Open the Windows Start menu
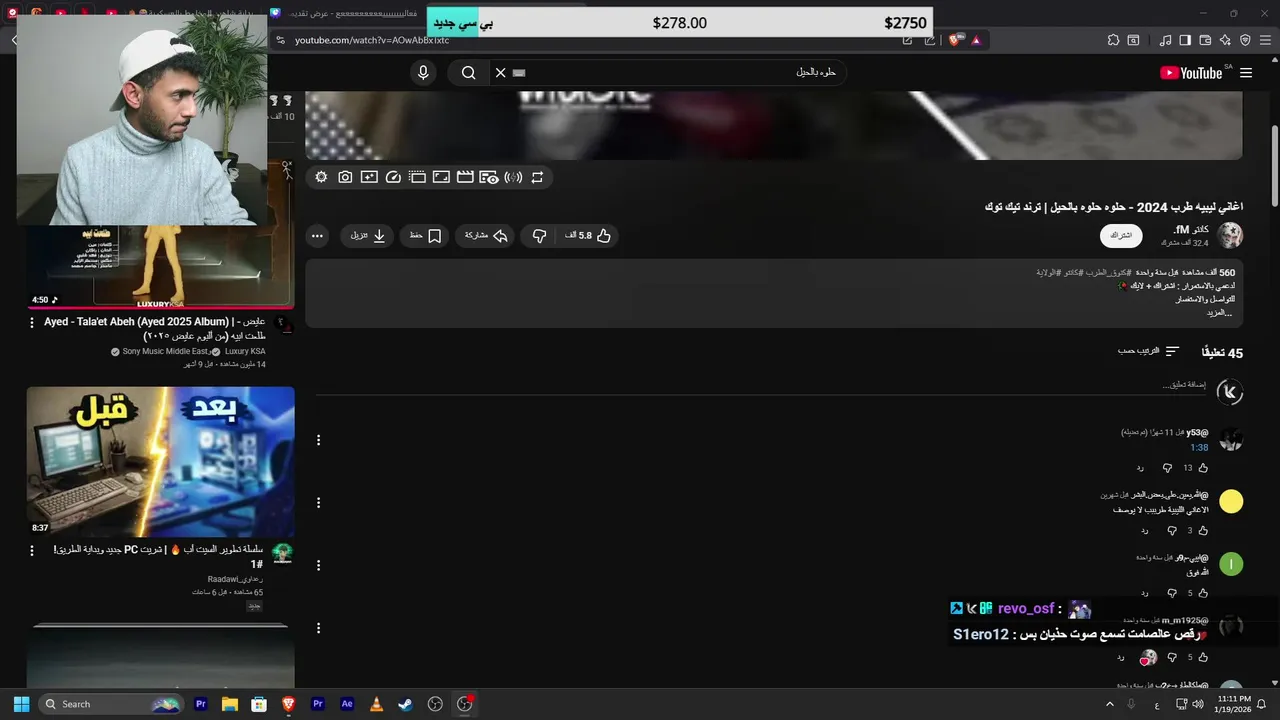 tap(21, 704)
